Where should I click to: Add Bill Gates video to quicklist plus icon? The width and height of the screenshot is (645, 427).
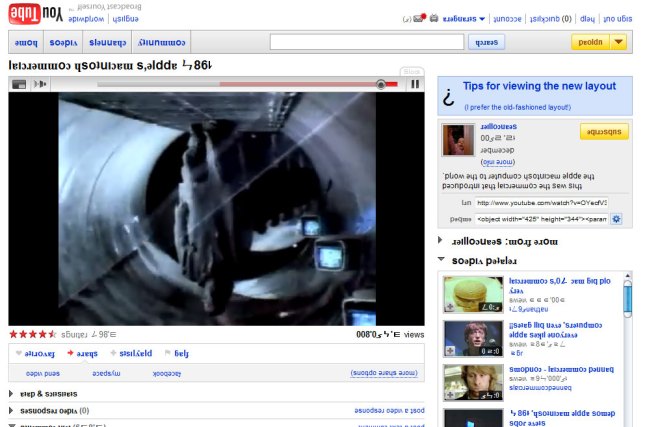(450, 351)
